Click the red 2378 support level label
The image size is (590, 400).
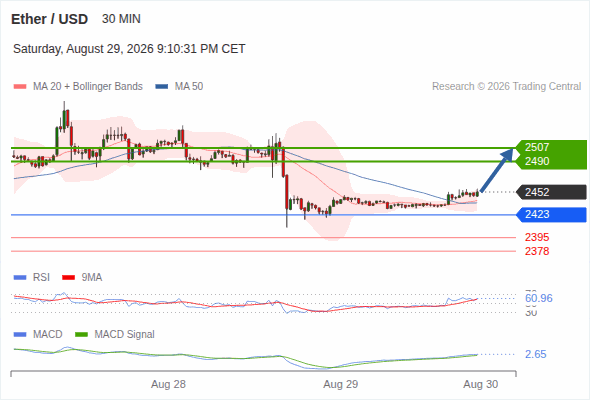click(x=537, y=251)
